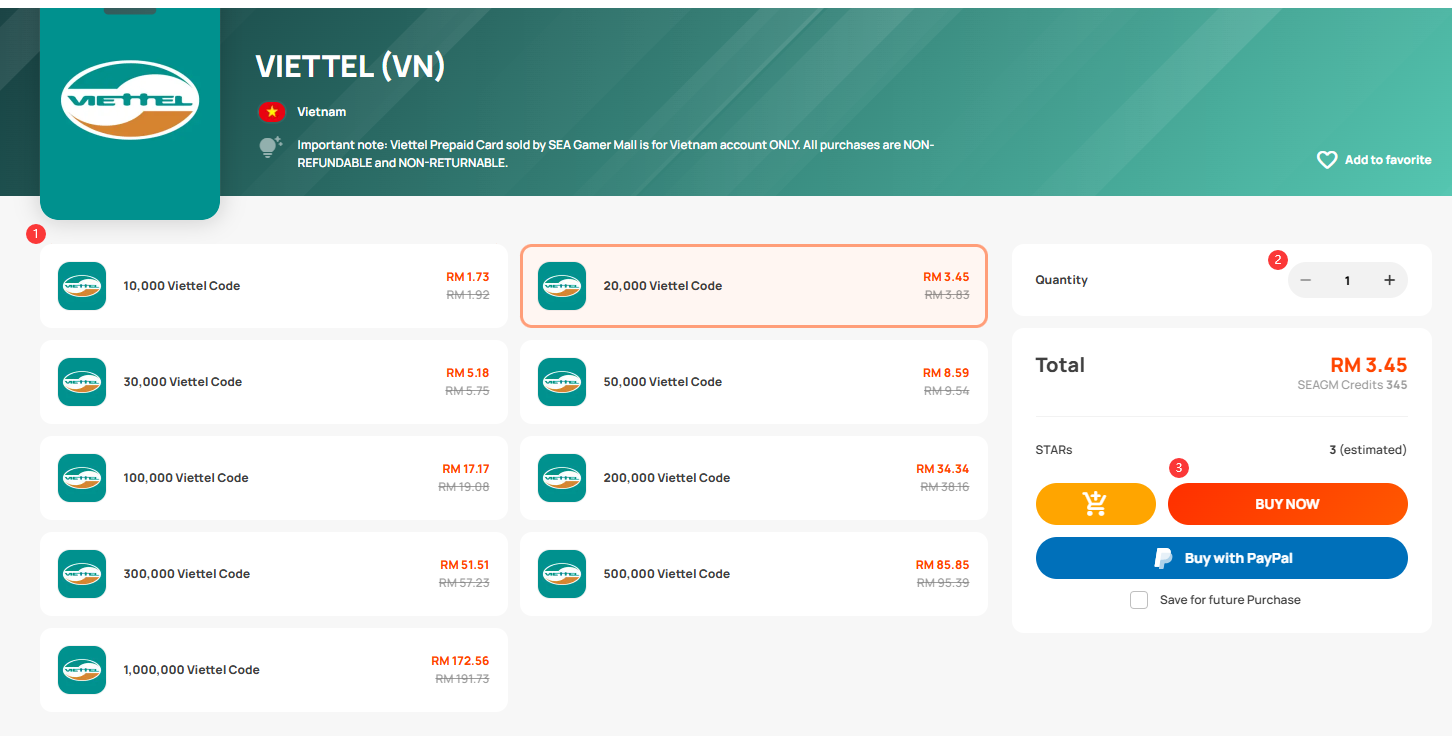The width and height of the screenshot is (1452, 736).
Task: Choose the 1,000,000 Viettel Code label
Action: (191, 670)
